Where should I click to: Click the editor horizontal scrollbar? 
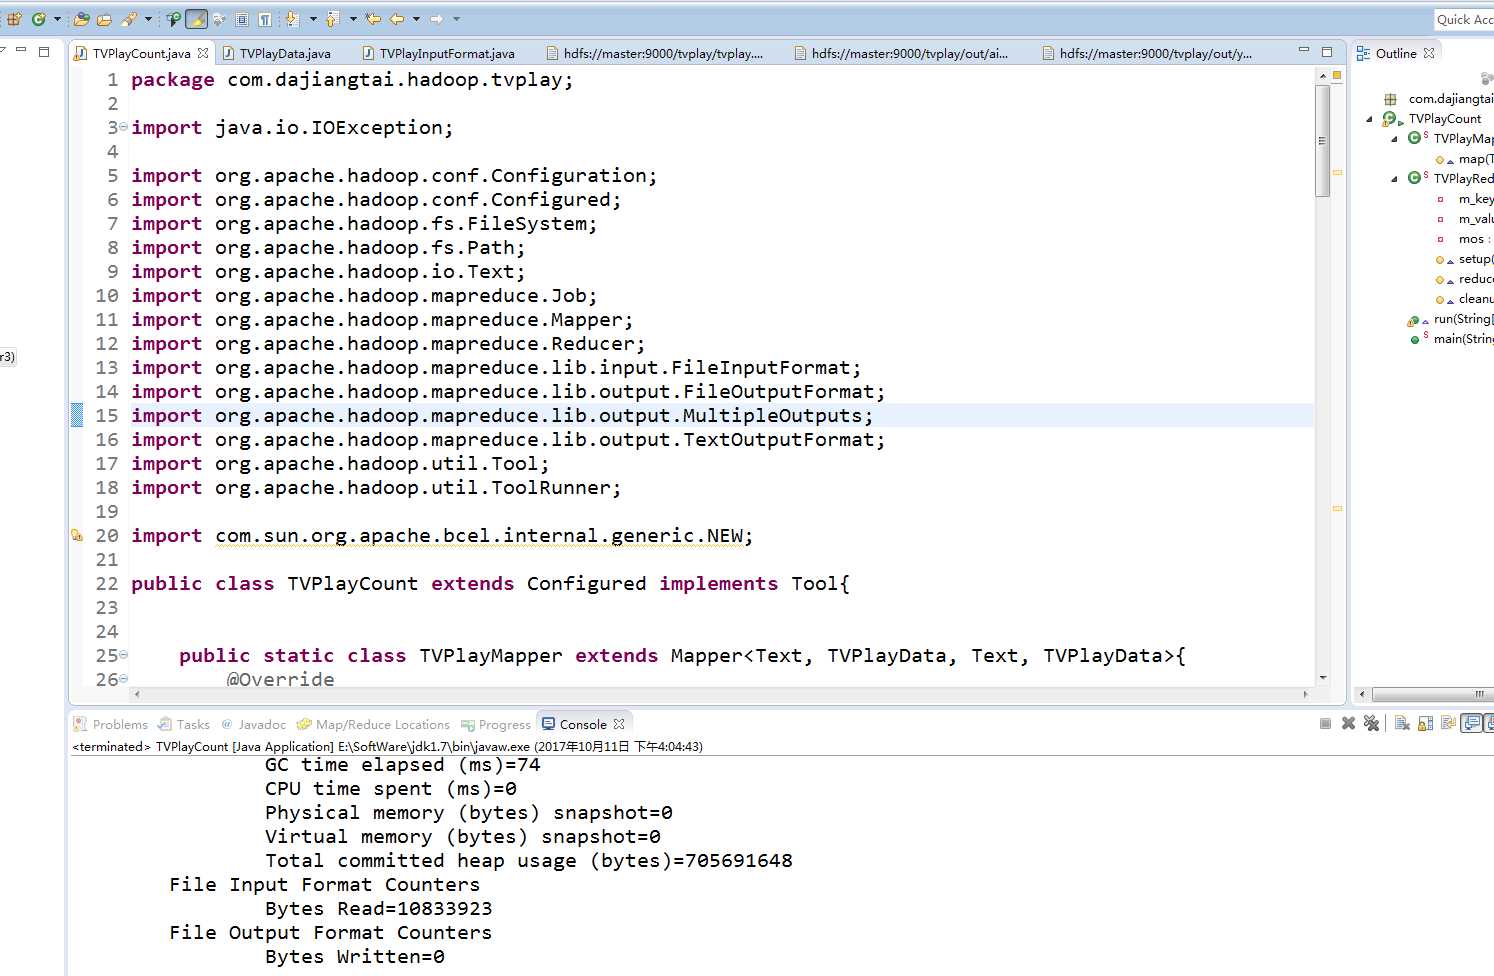coord(720,693)
